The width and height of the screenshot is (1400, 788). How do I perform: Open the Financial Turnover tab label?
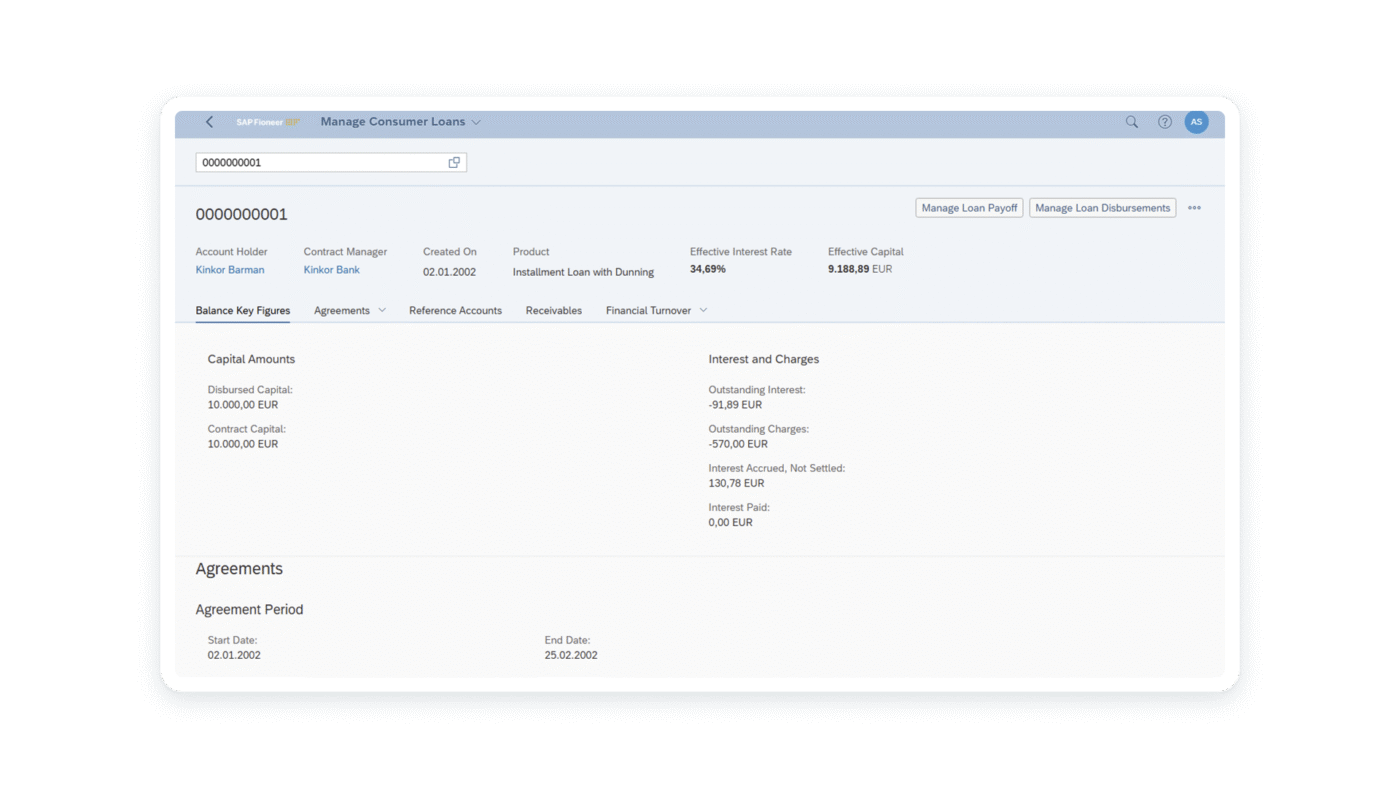[648, 310]
